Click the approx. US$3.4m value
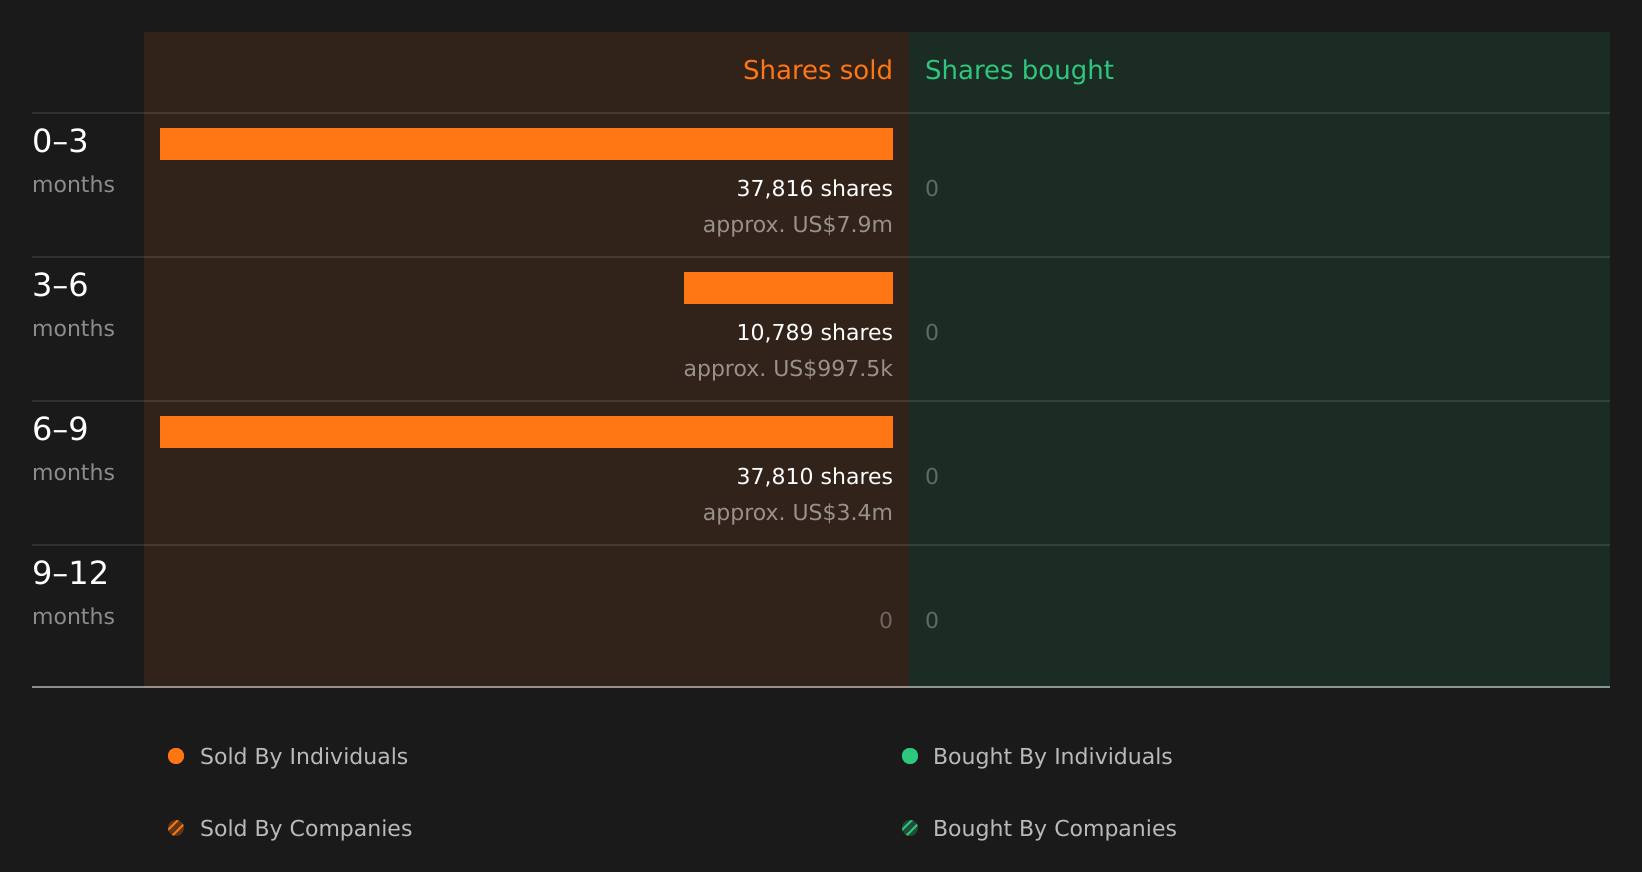This screenshot has width=1642, height=872. pos(797,513)
